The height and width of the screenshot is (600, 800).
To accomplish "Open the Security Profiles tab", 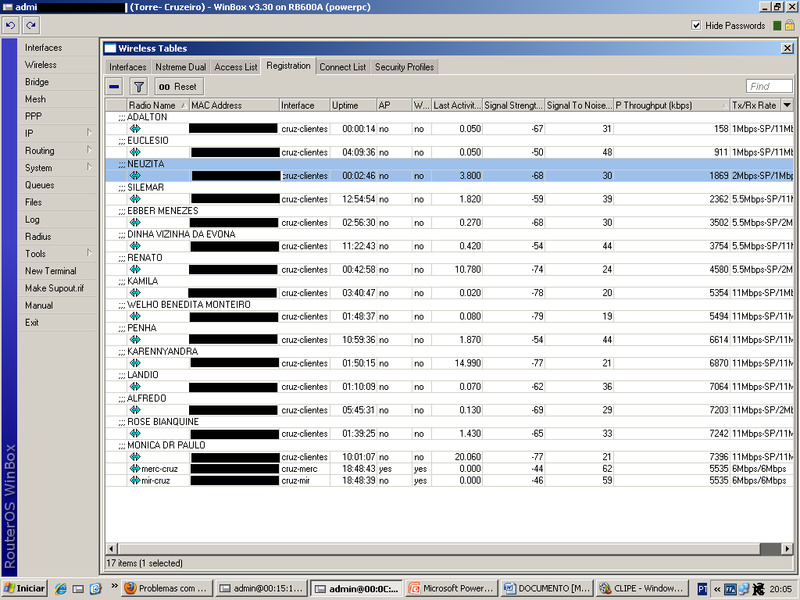I will pyautogui.click(x=404, y=67).
